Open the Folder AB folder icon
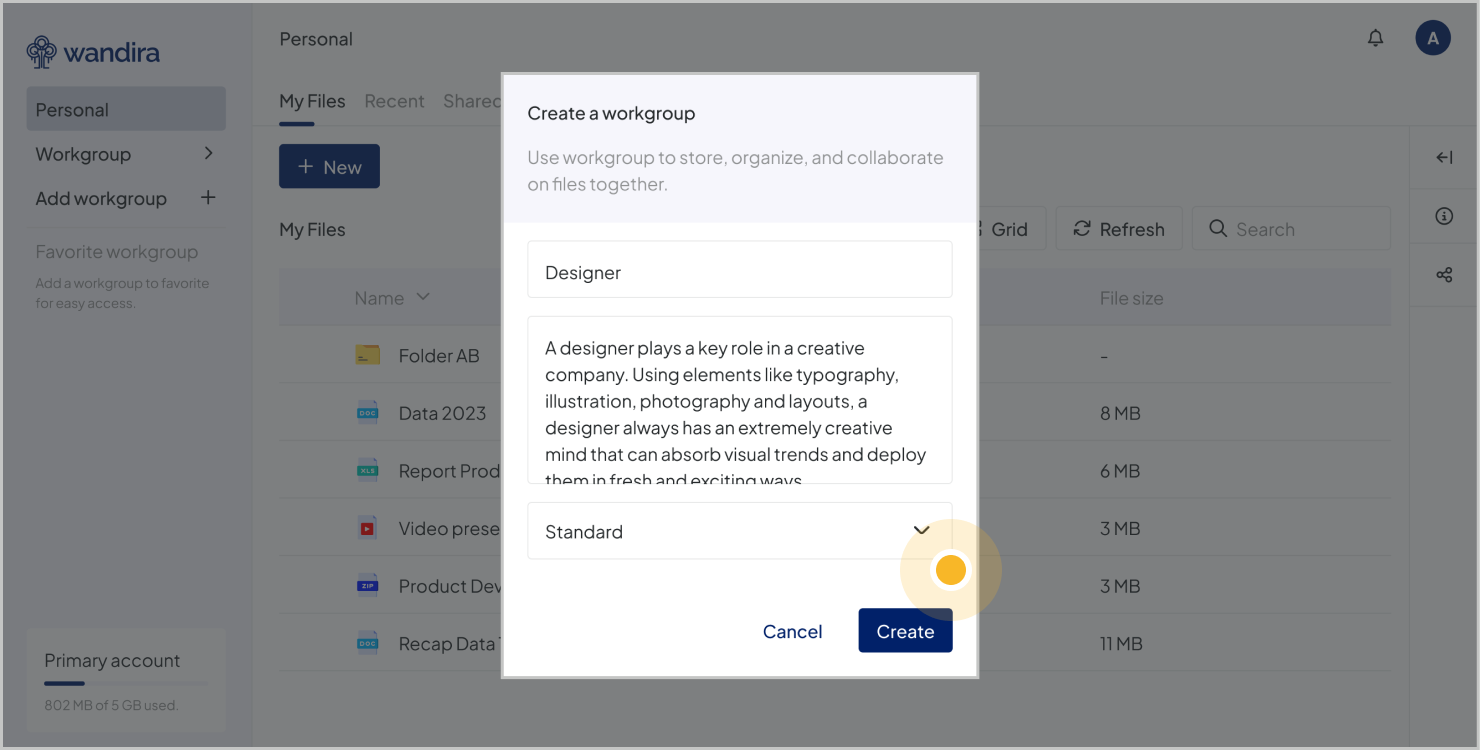The height and width of the screenshot is (750, 1480). (368, 355)
